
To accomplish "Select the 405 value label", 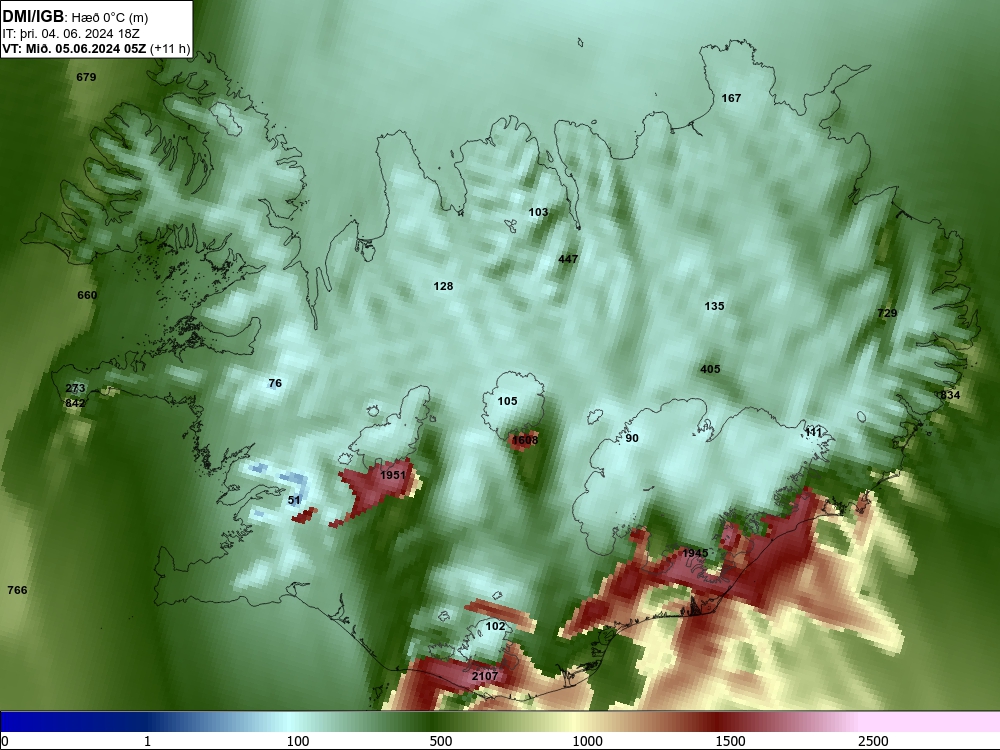I will (710, 369).
